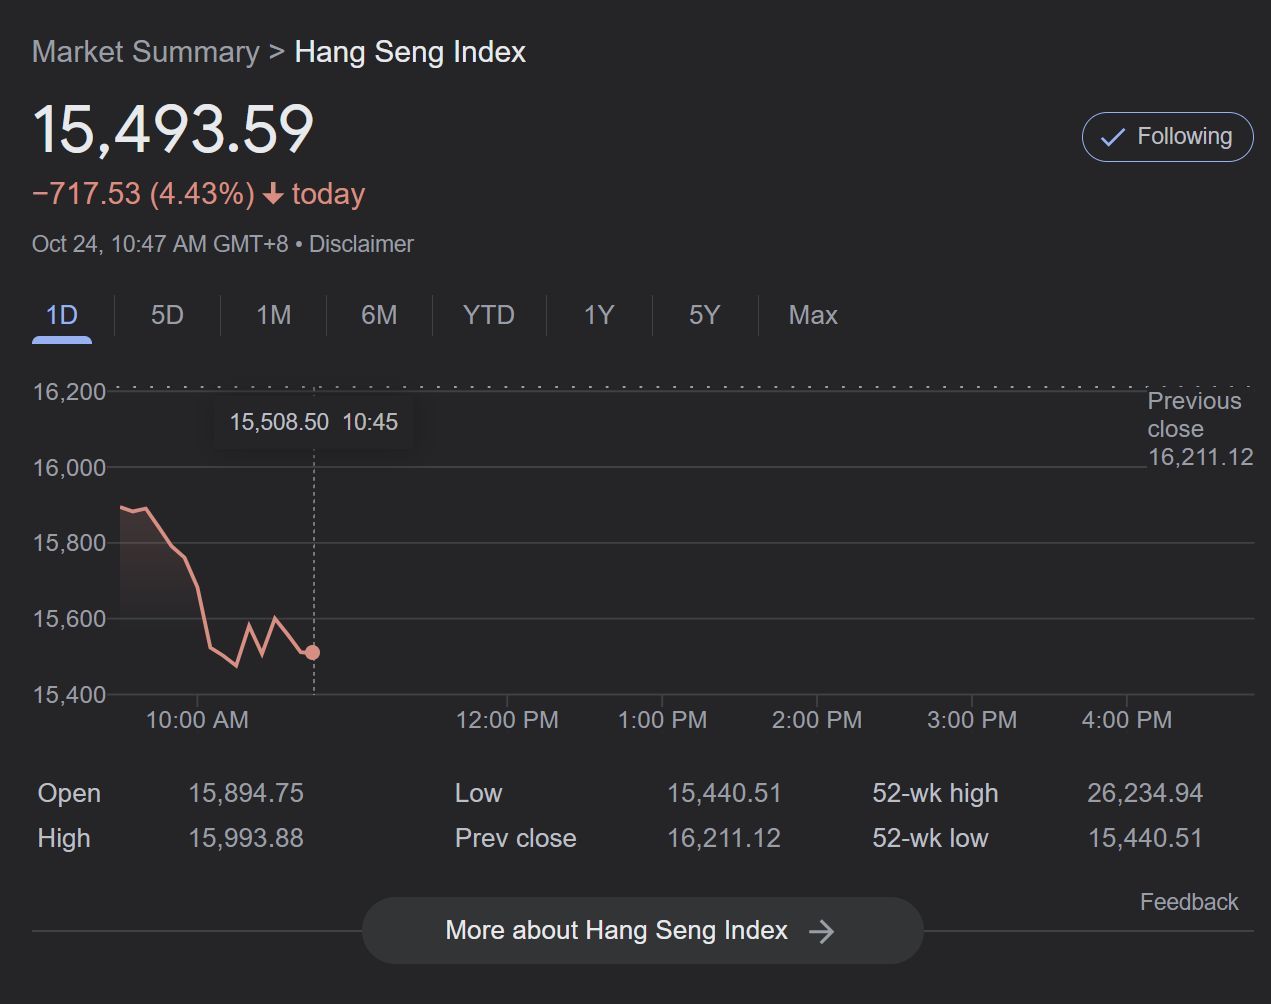Show the Max time range chart
This screenshot has height=1004, width=1271.
[x=812, y=315]
